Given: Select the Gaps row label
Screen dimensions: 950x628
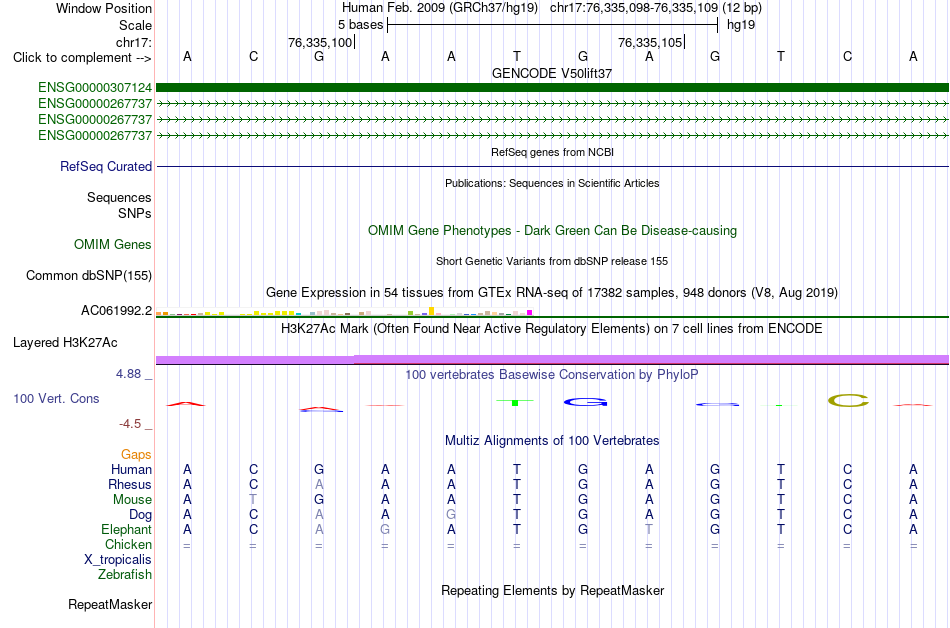Looking at the screenshot, I should [136, 454].
